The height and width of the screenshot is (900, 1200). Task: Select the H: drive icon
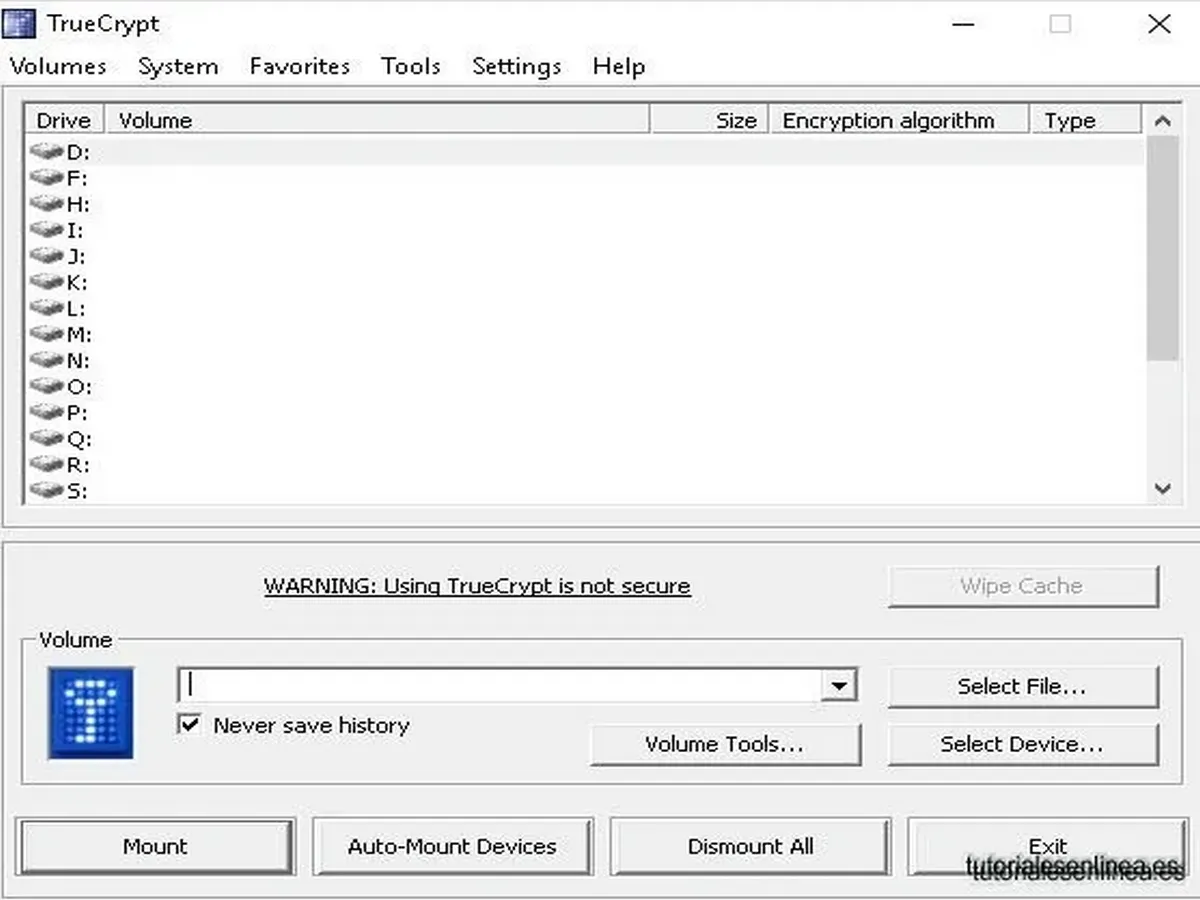tap(47, 204)
